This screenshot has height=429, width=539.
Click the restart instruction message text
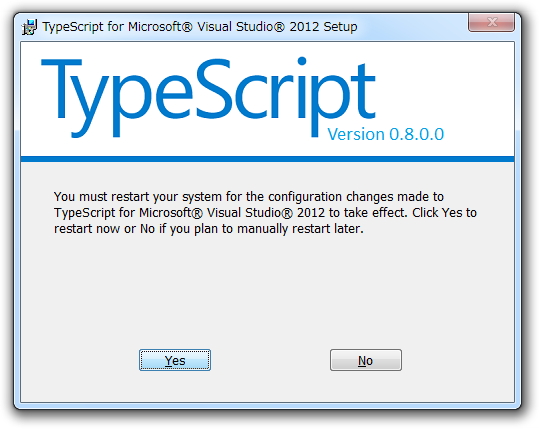pos(265,212)
